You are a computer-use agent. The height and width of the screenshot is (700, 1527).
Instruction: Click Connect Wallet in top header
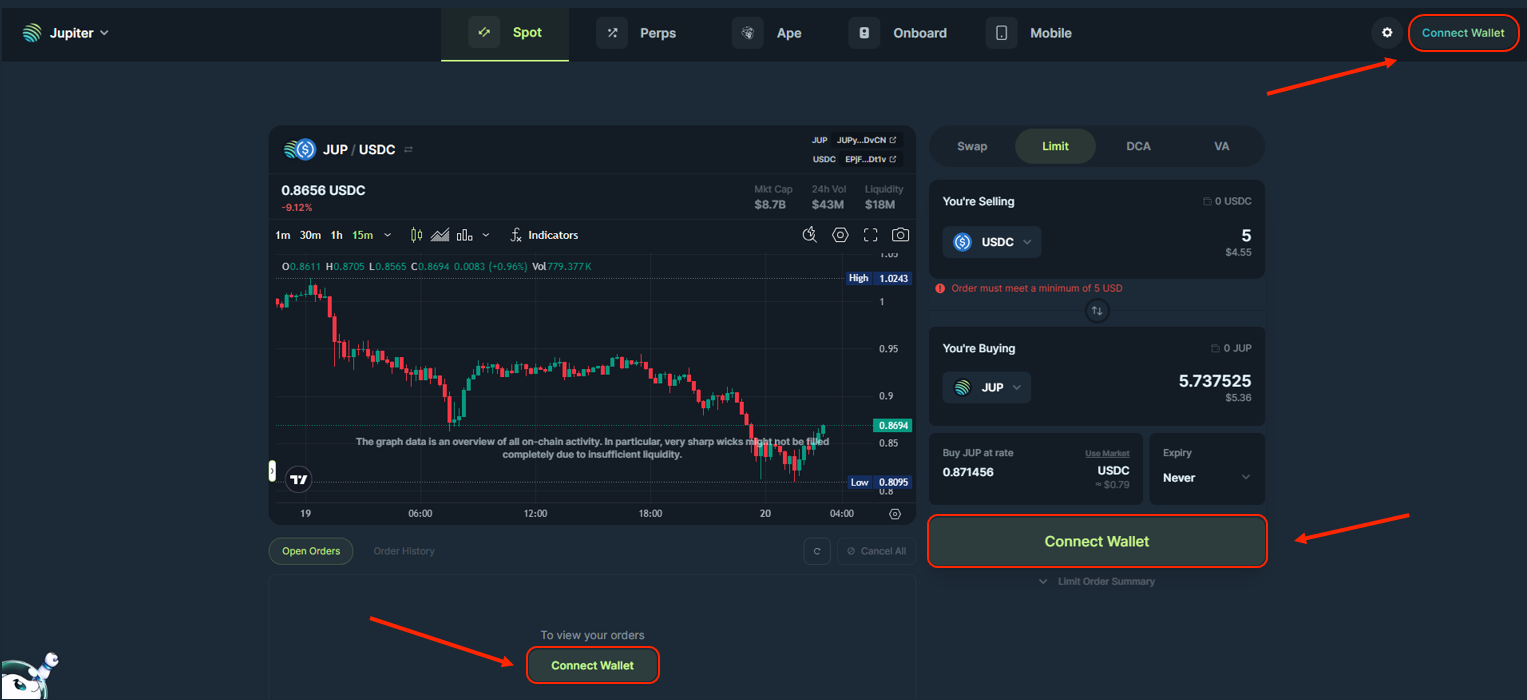click(1463, 33)
